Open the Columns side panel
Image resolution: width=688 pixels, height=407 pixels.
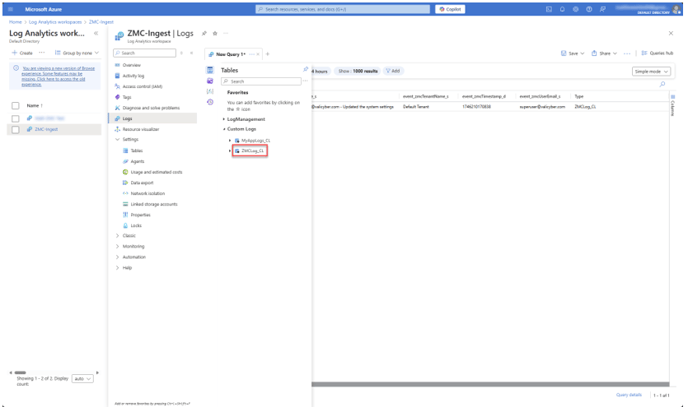tap(673, 105)
